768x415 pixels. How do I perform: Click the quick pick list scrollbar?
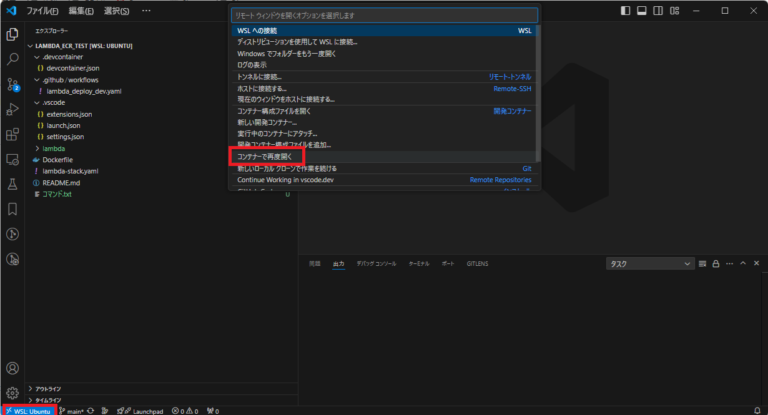pos(538,93)
